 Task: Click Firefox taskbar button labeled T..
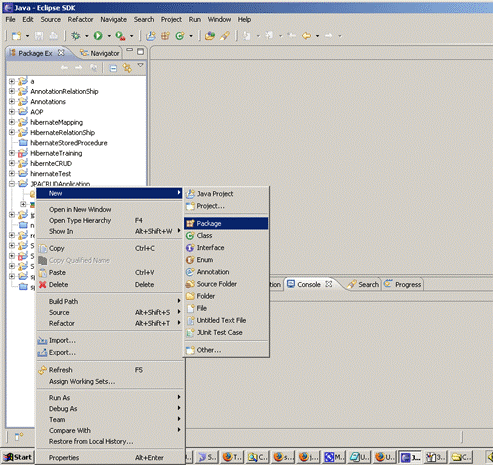pos(233,457)
